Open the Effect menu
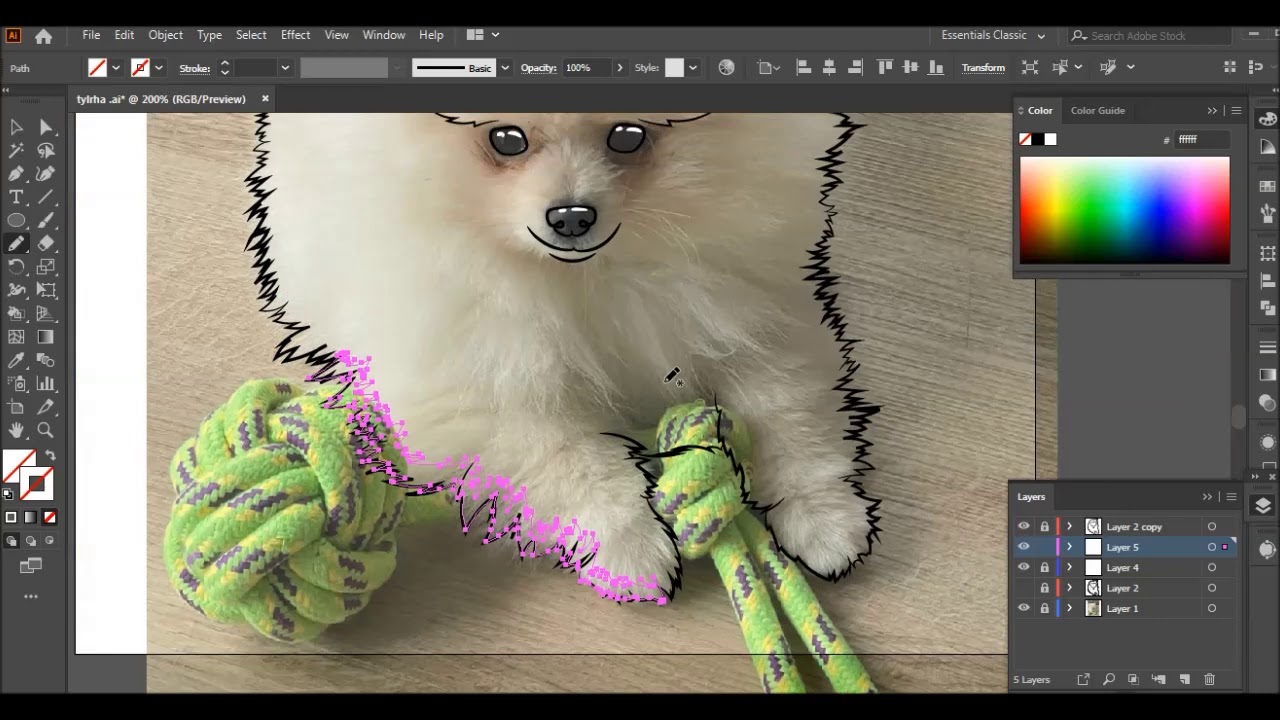Screen dimensions: 1280x720 295,35
